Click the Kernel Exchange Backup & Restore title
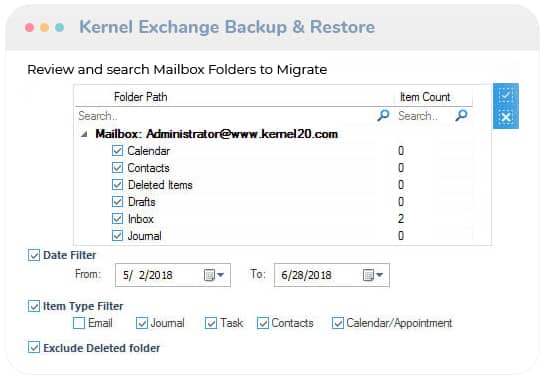 click(227, 27)
